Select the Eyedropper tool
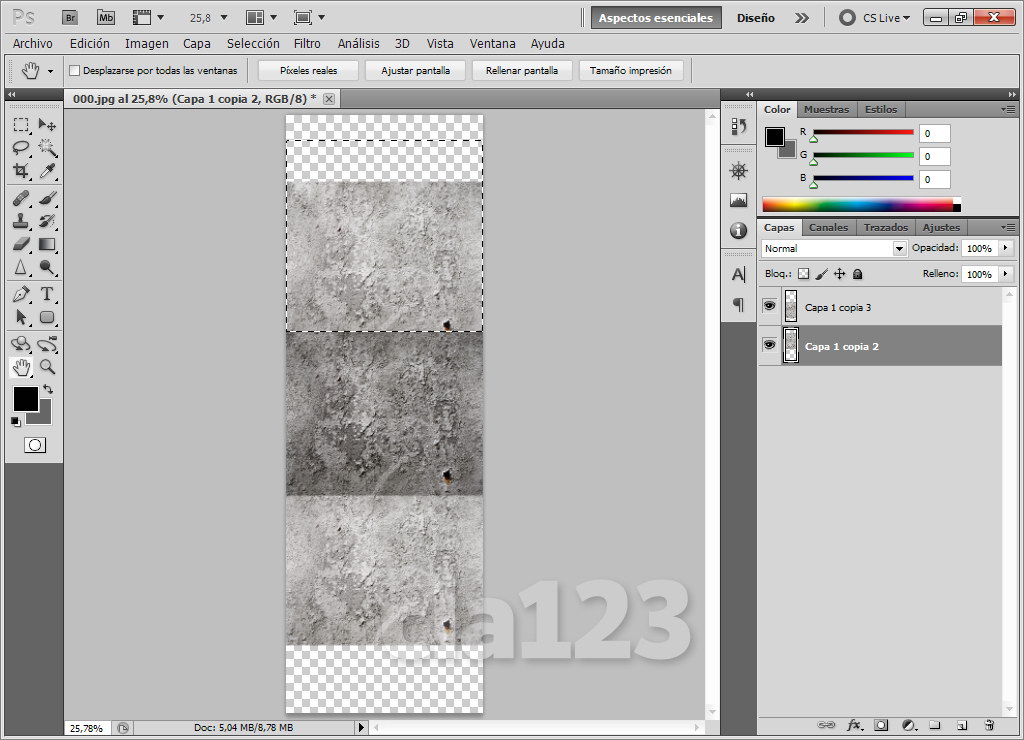 47,170
